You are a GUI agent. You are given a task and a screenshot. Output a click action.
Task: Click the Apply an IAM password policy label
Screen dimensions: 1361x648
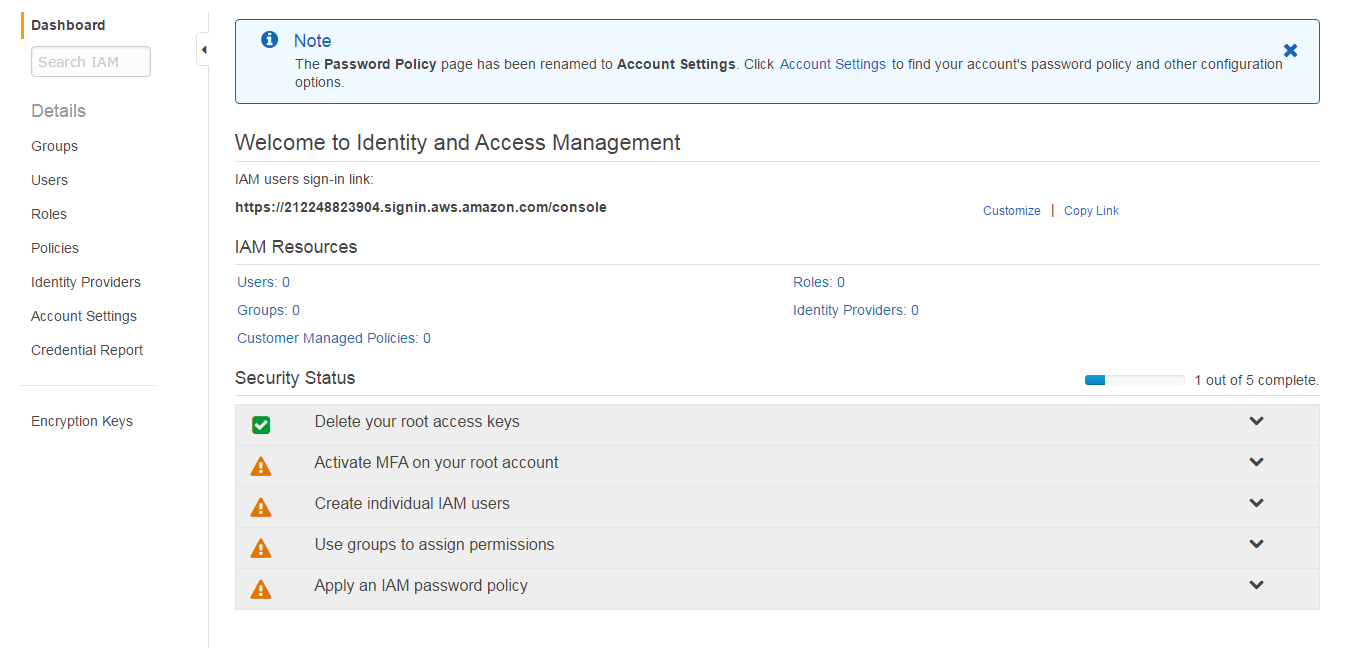(421, 585)
